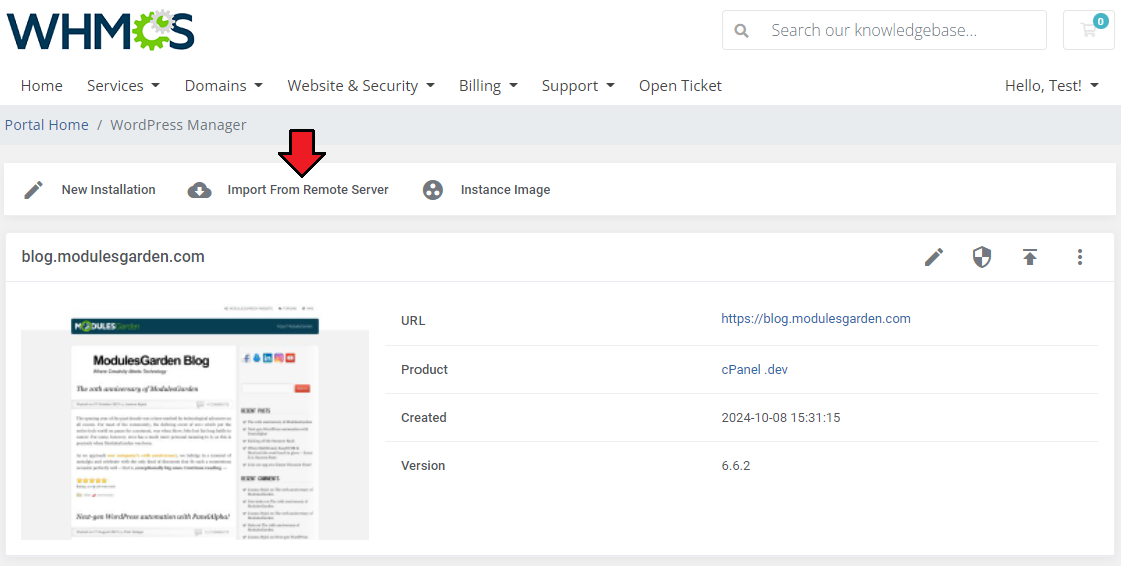This screenshot has width=1121, height=566.
Task: Go to Home in navigation bar
Action: 41,86
